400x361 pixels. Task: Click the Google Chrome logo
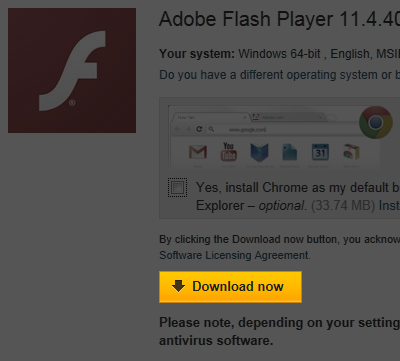tap(376, 122)
